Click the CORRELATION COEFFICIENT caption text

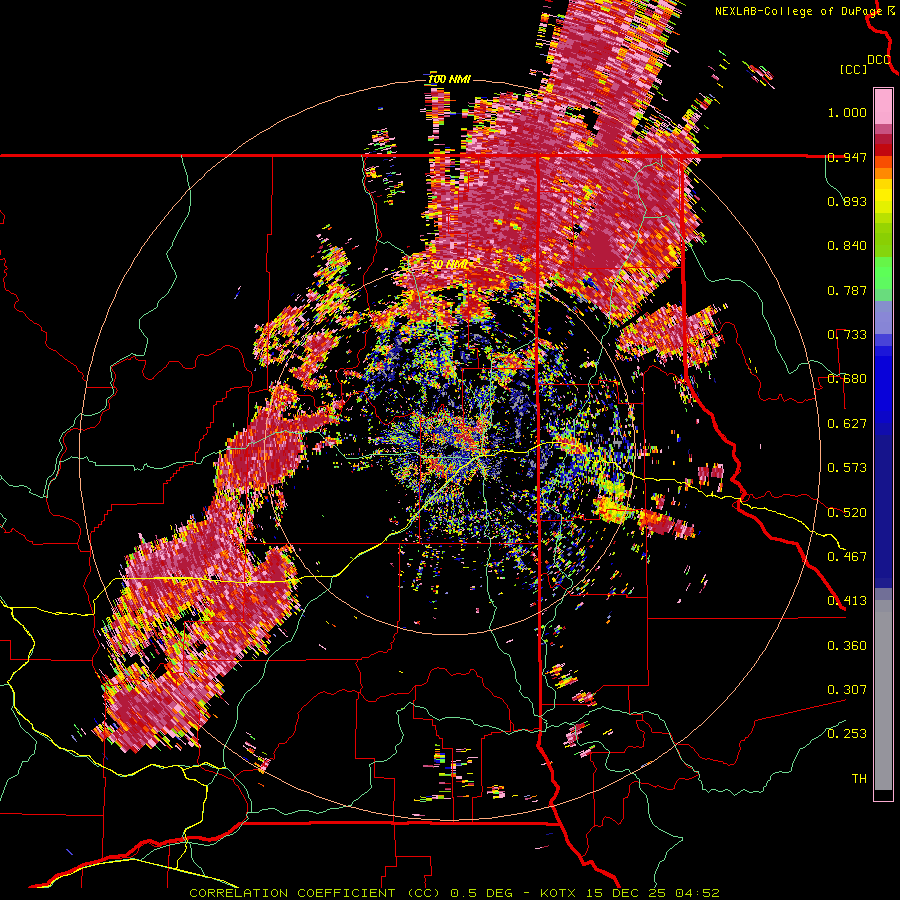[x=292, y=893]
